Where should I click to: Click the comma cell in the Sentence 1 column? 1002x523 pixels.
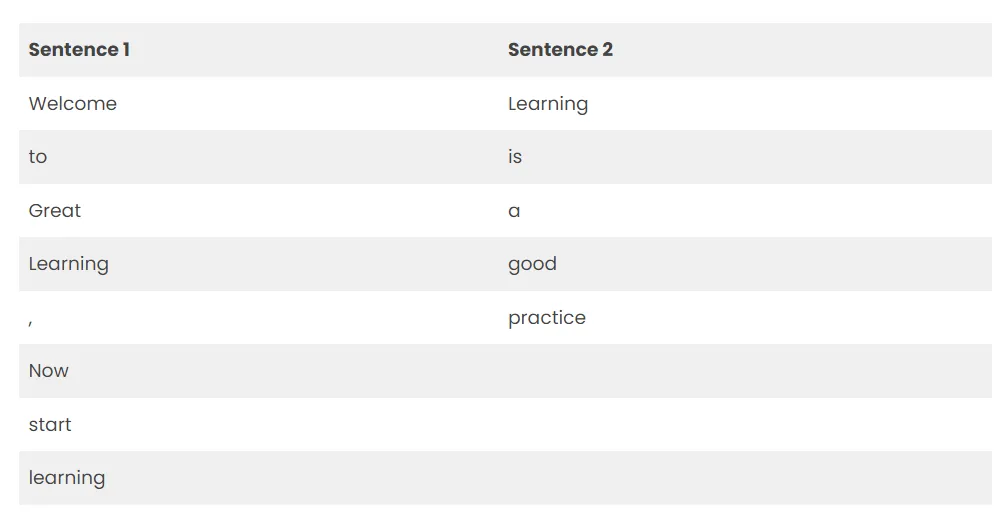click(x=31, y=319)
